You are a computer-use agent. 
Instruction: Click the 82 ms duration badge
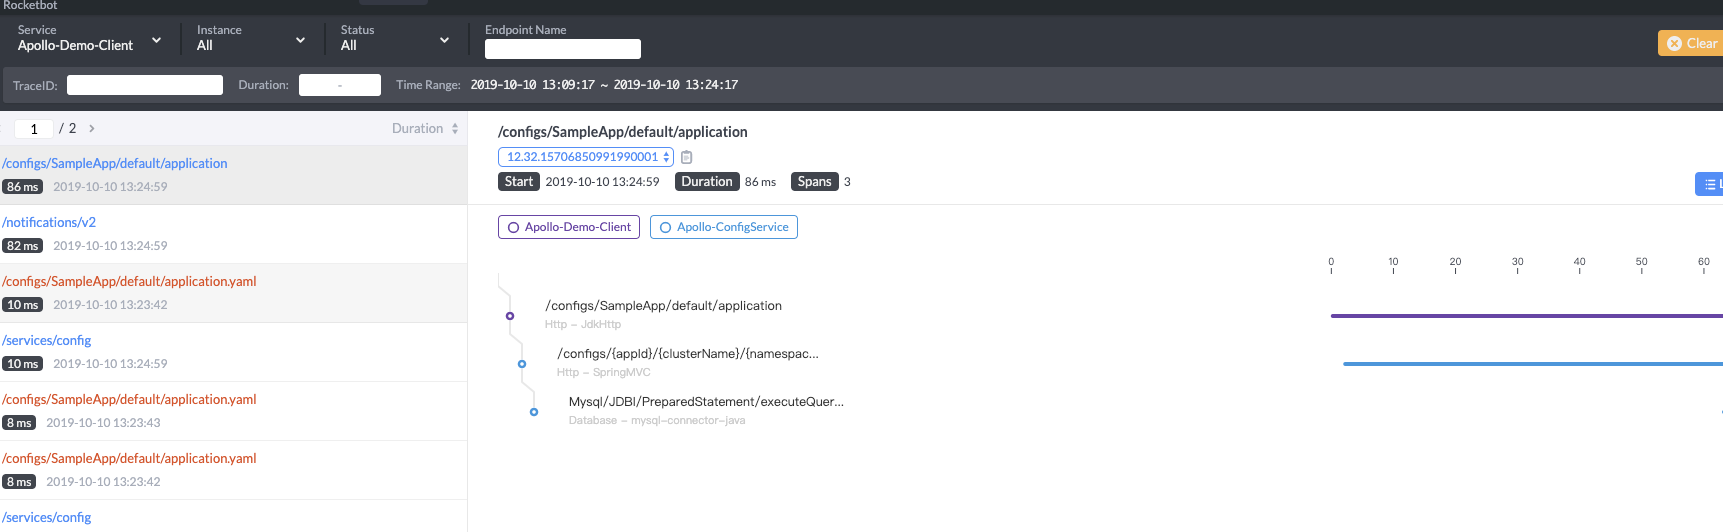coord(22,246)
